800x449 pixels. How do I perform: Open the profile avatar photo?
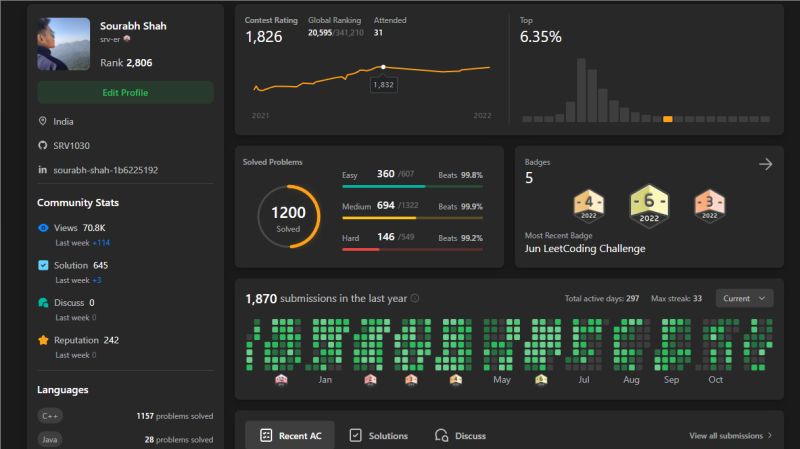pyautogui.click(x=63, y=44)
